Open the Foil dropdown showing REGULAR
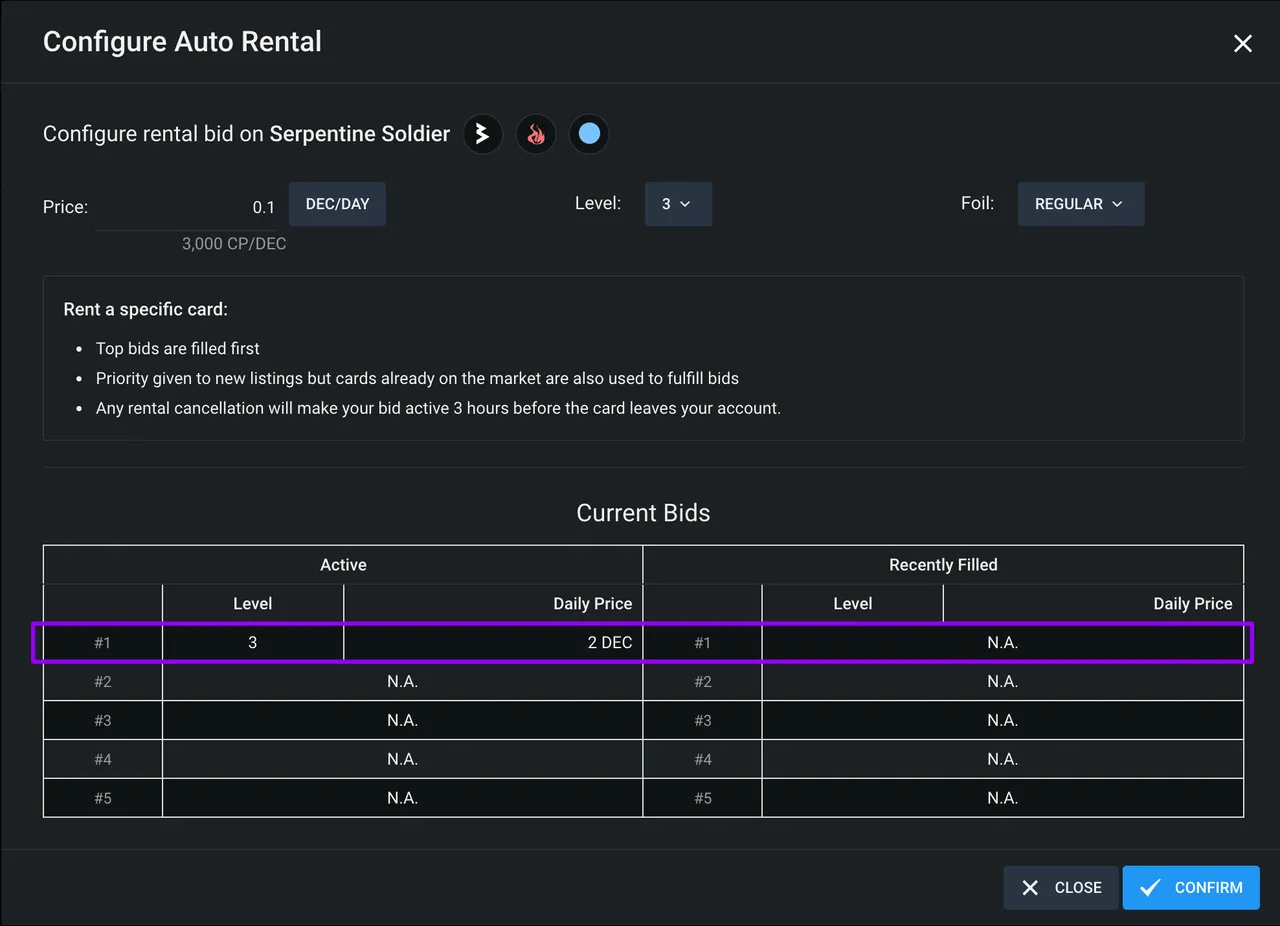The width and height of the screenshot is (1280, 926). point(1081,204)
